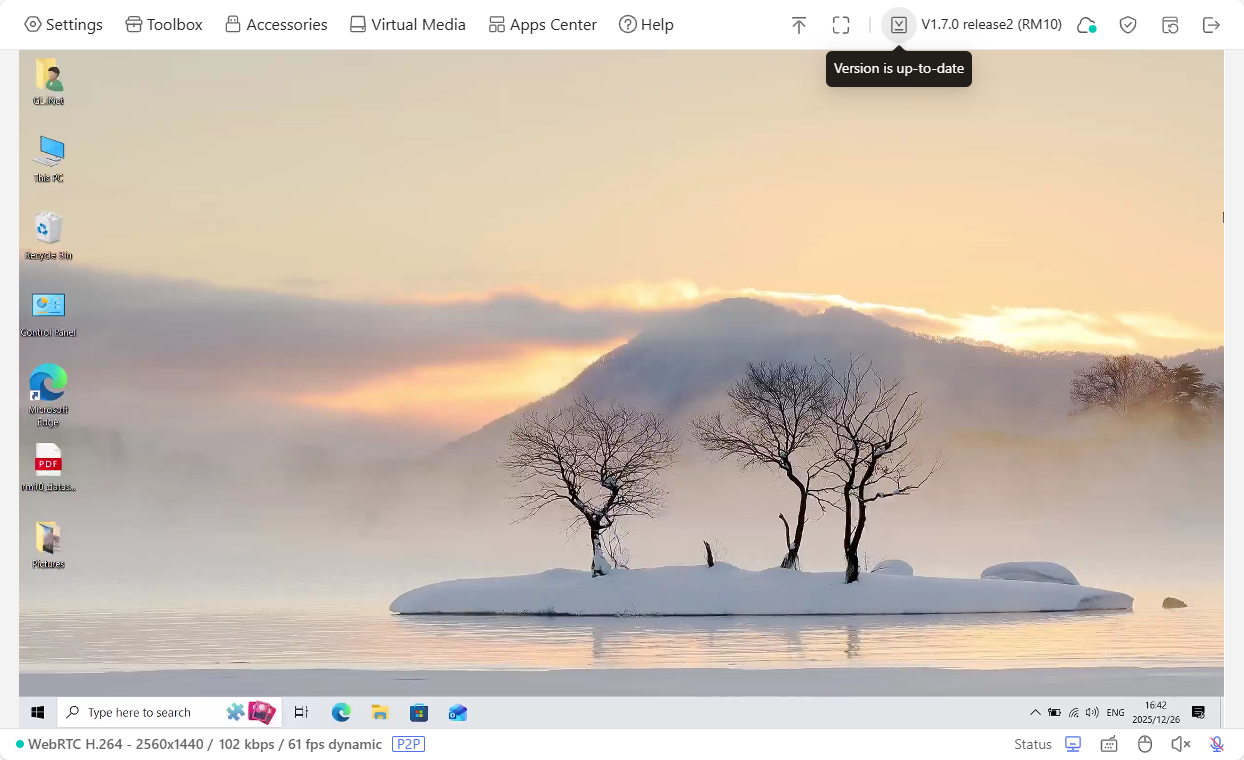Open the Accessories menu
Screen dimensions: 1244x760
[x=276, y=25]
